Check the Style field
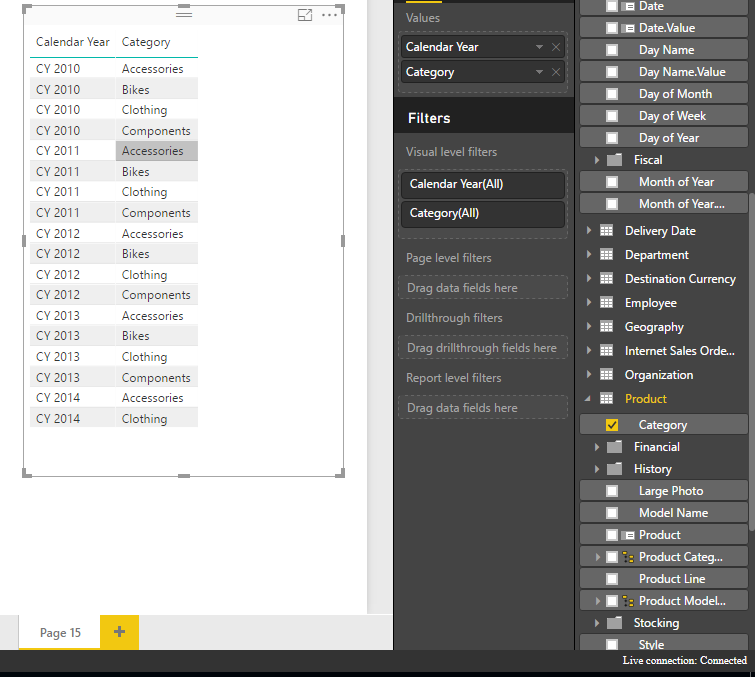755x677 pixels. click(612, 644)
